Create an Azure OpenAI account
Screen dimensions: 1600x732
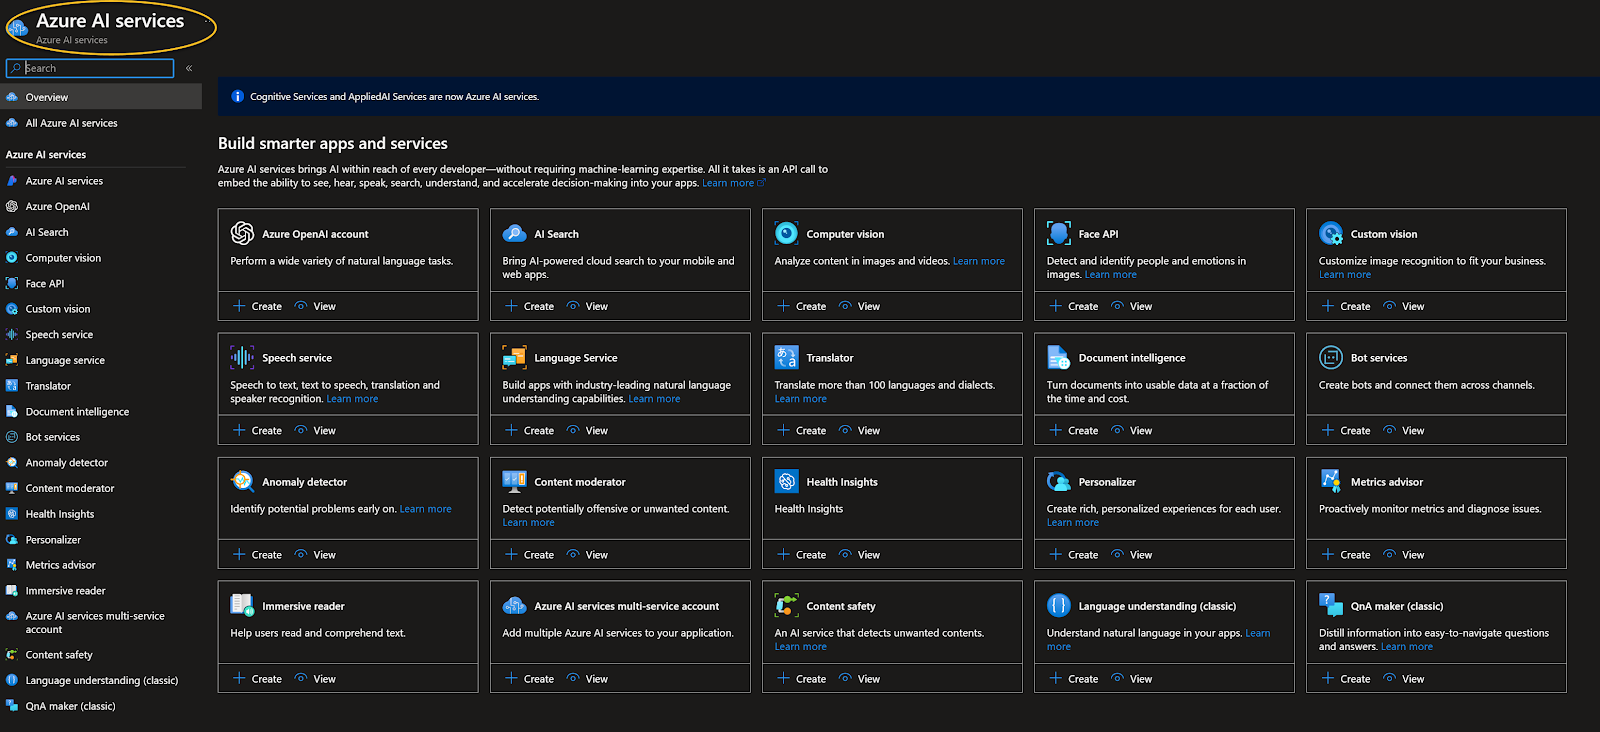click(x=258, y=306)
